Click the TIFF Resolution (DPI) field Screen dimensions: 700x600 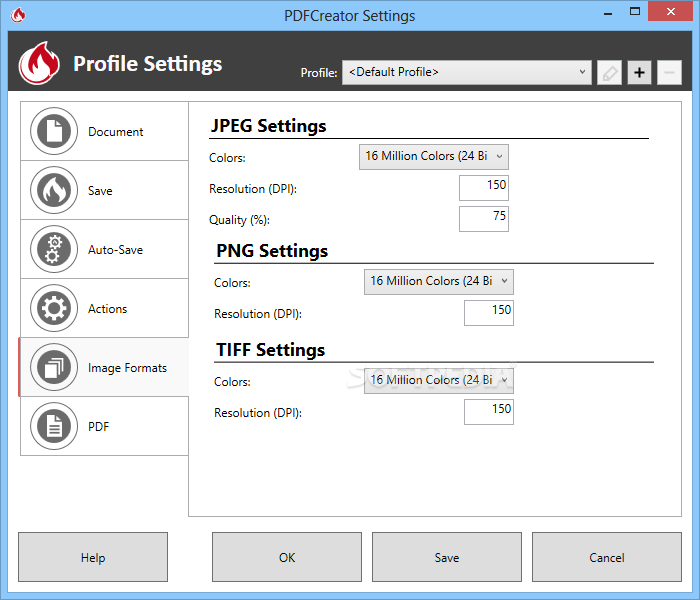(x=489, y=412)
